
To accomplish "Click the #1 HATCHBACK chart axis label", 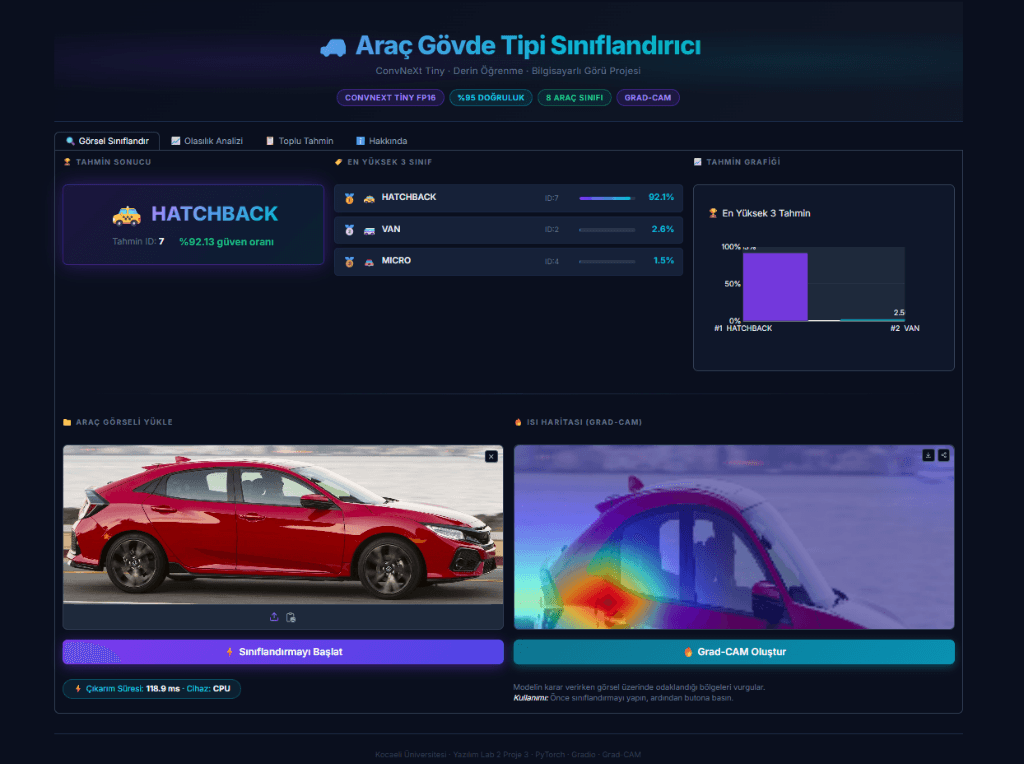I will pos(743,328).
